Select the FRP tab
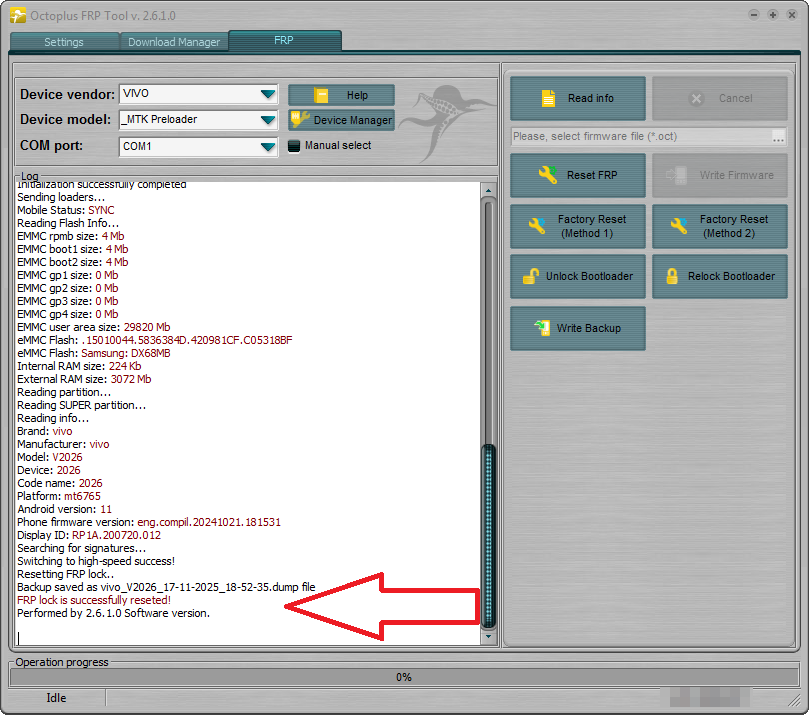The height and width of the screenshot is (715, 809). (x=284, y=40)
